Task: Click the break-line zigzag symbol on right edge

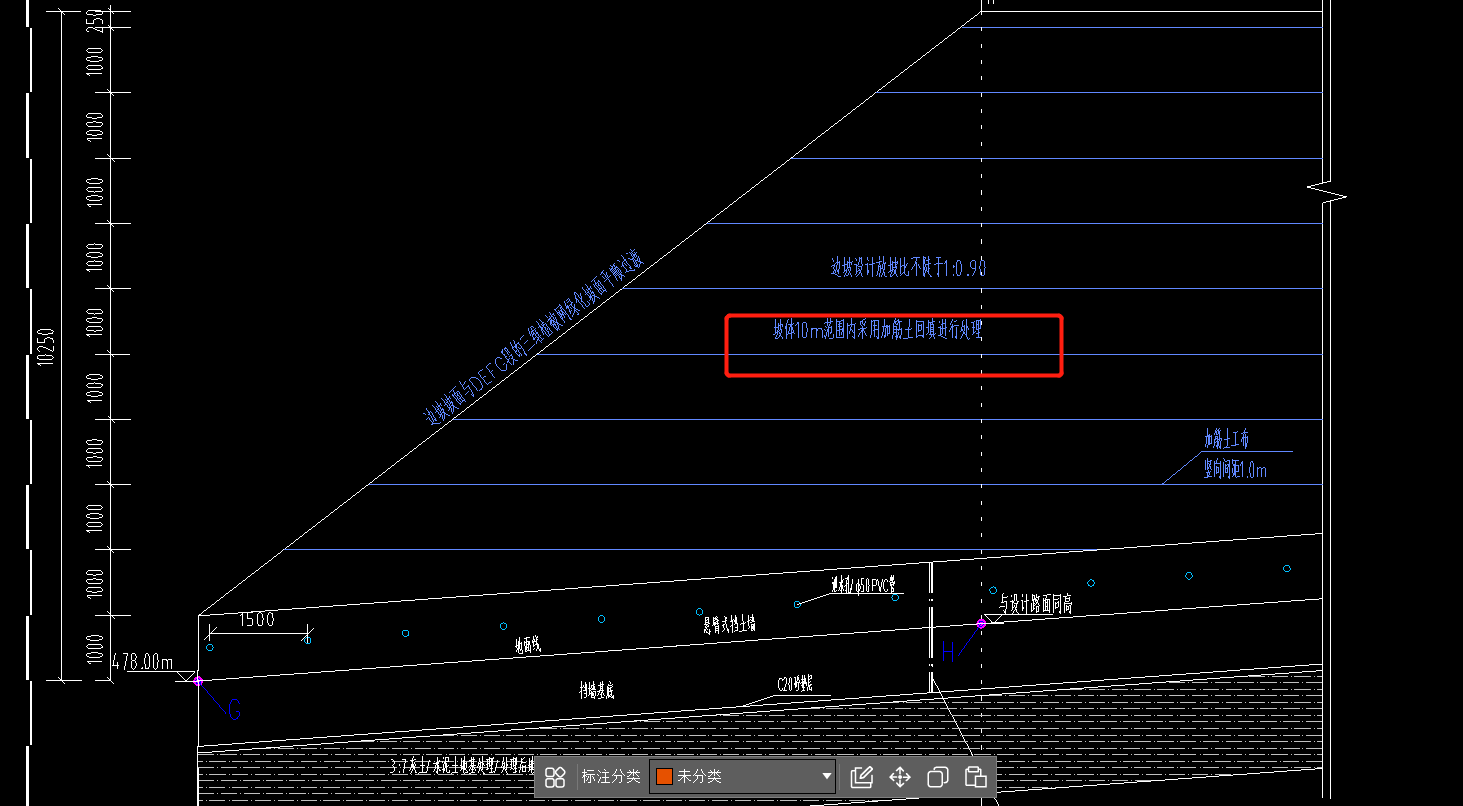Action: (1326, 190)
